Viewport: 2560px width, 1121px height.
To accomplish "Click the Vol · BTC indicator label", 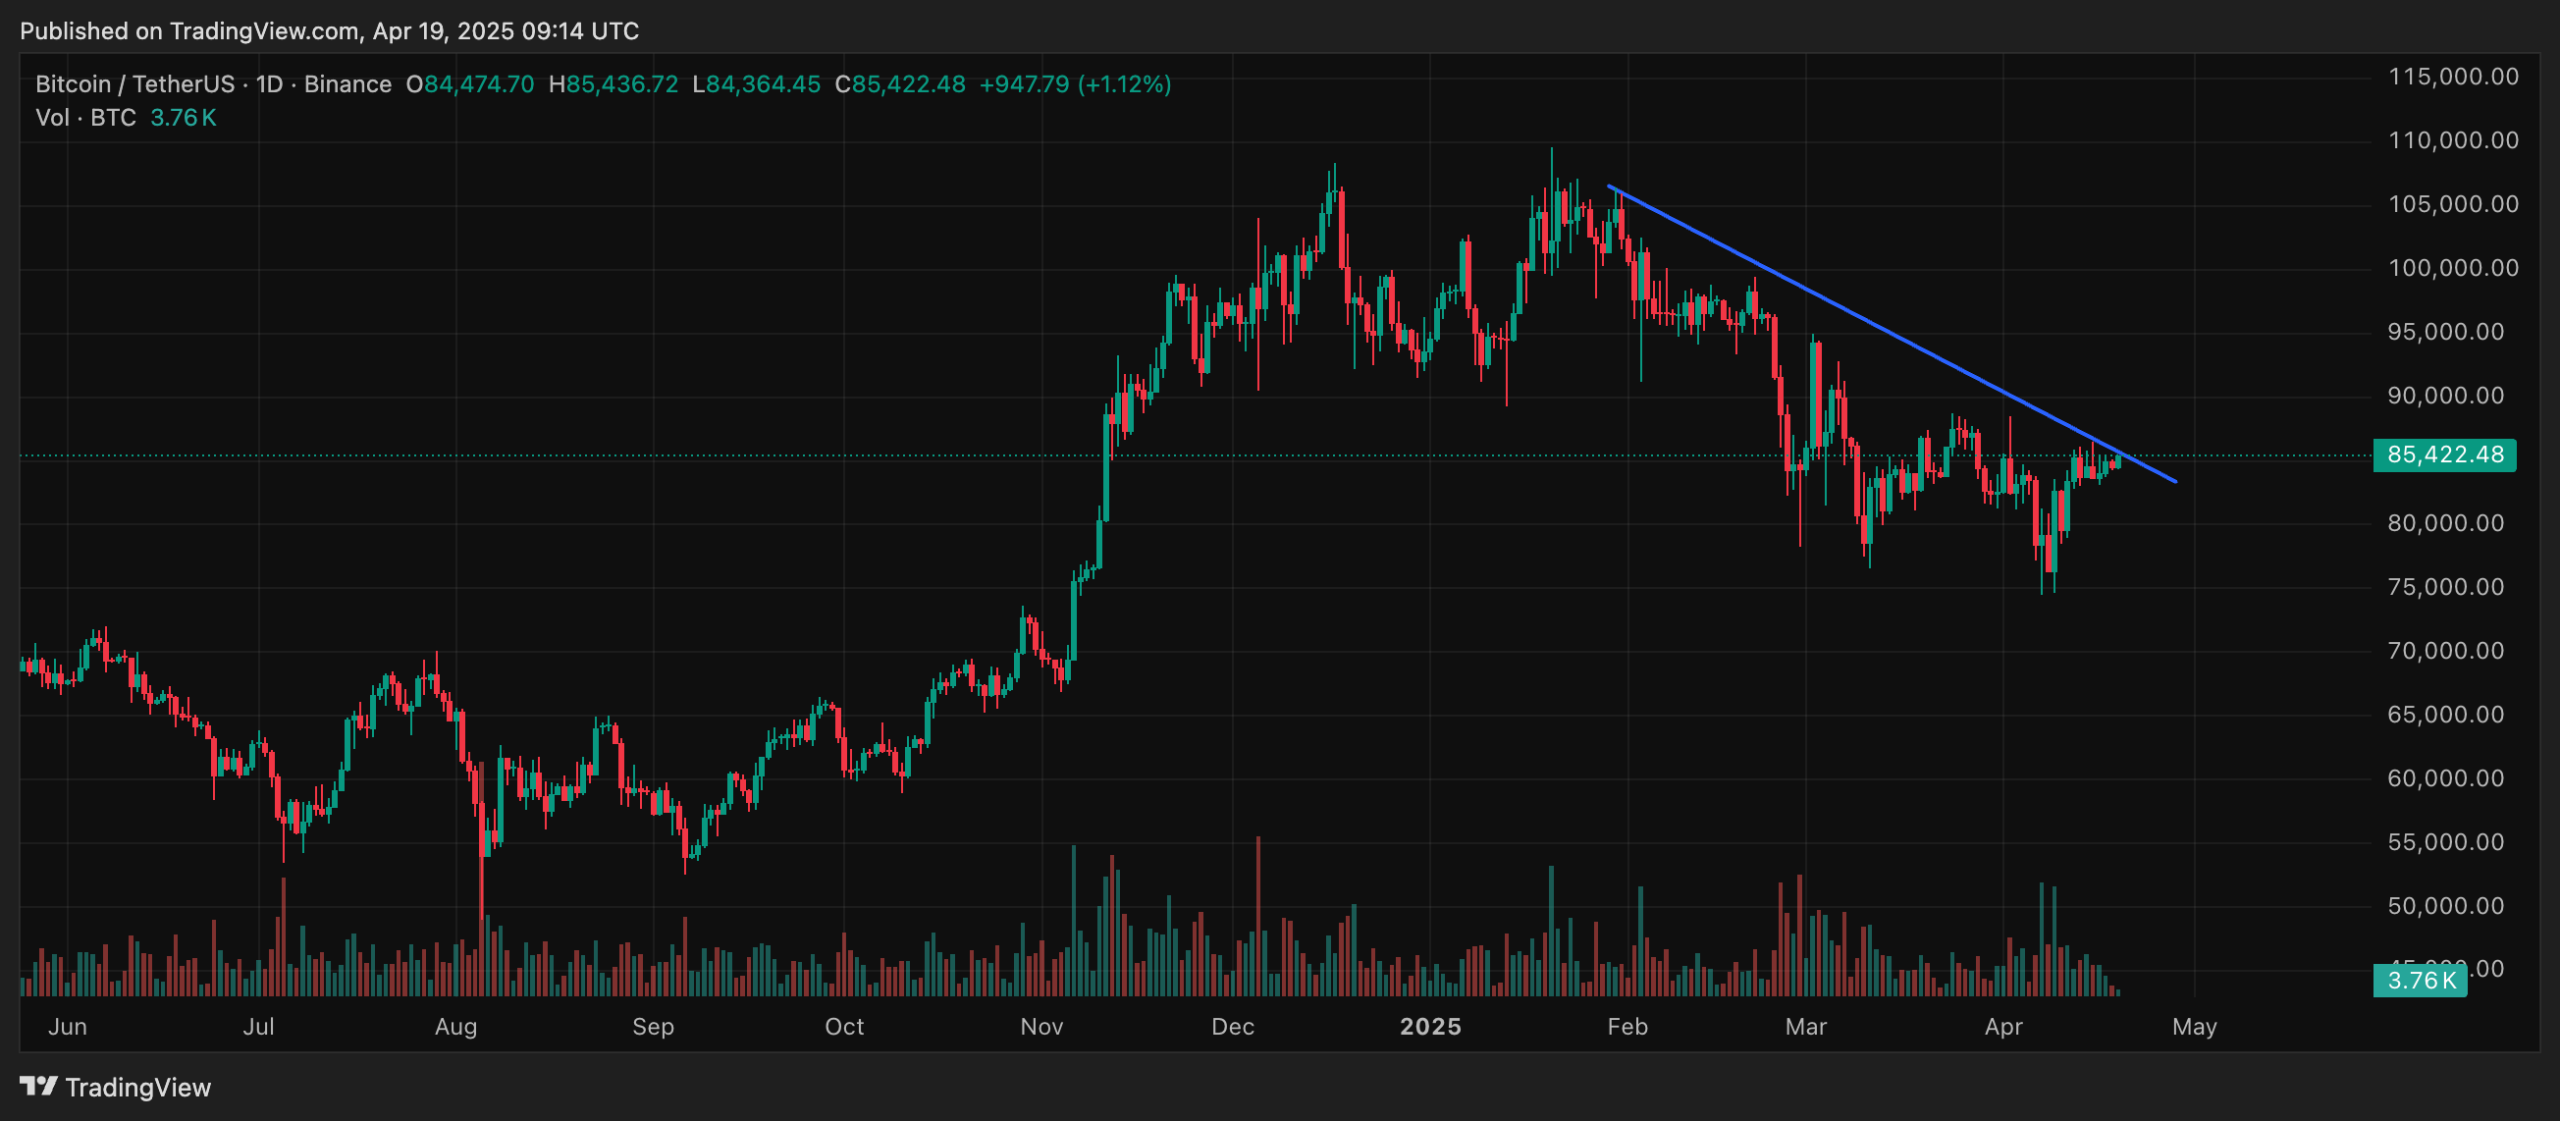I will (85, 118).
